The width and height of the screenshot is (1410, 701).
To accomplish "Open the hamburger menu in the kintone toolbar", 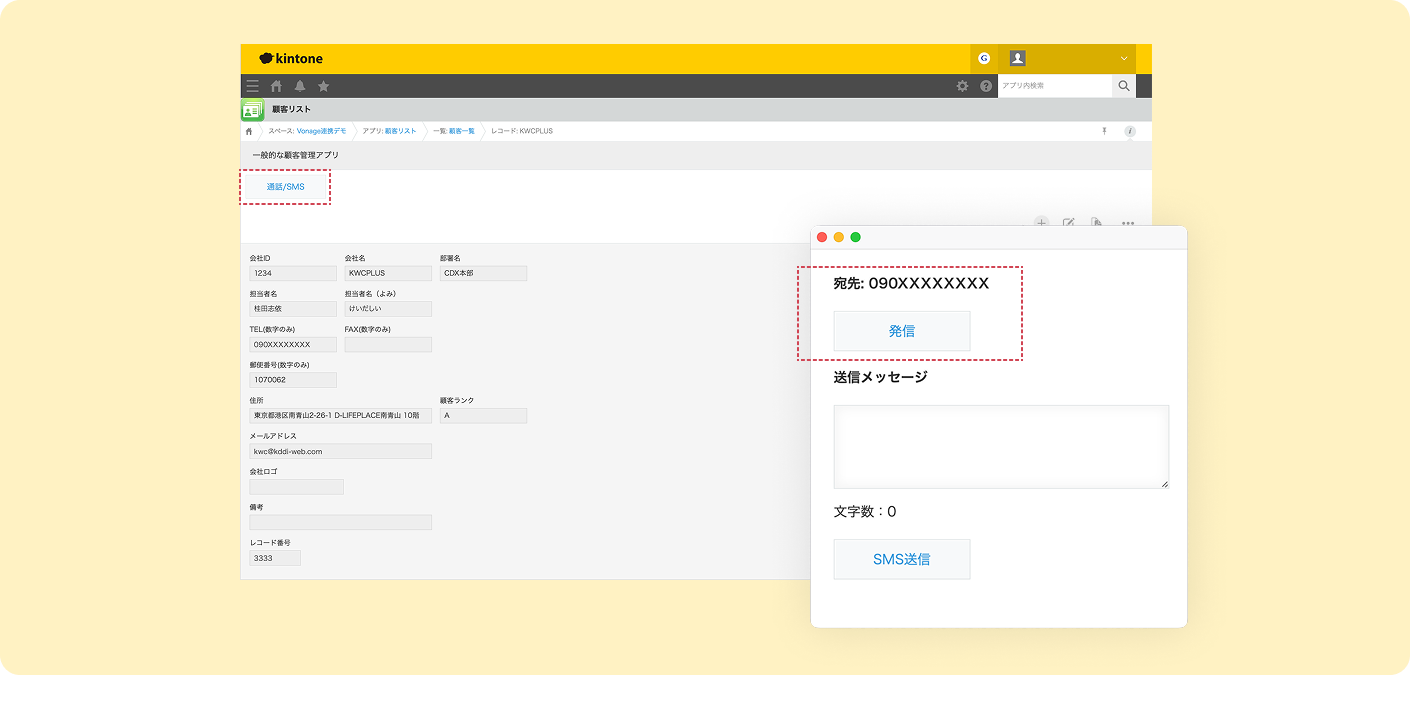I will (x=253, y=86).
